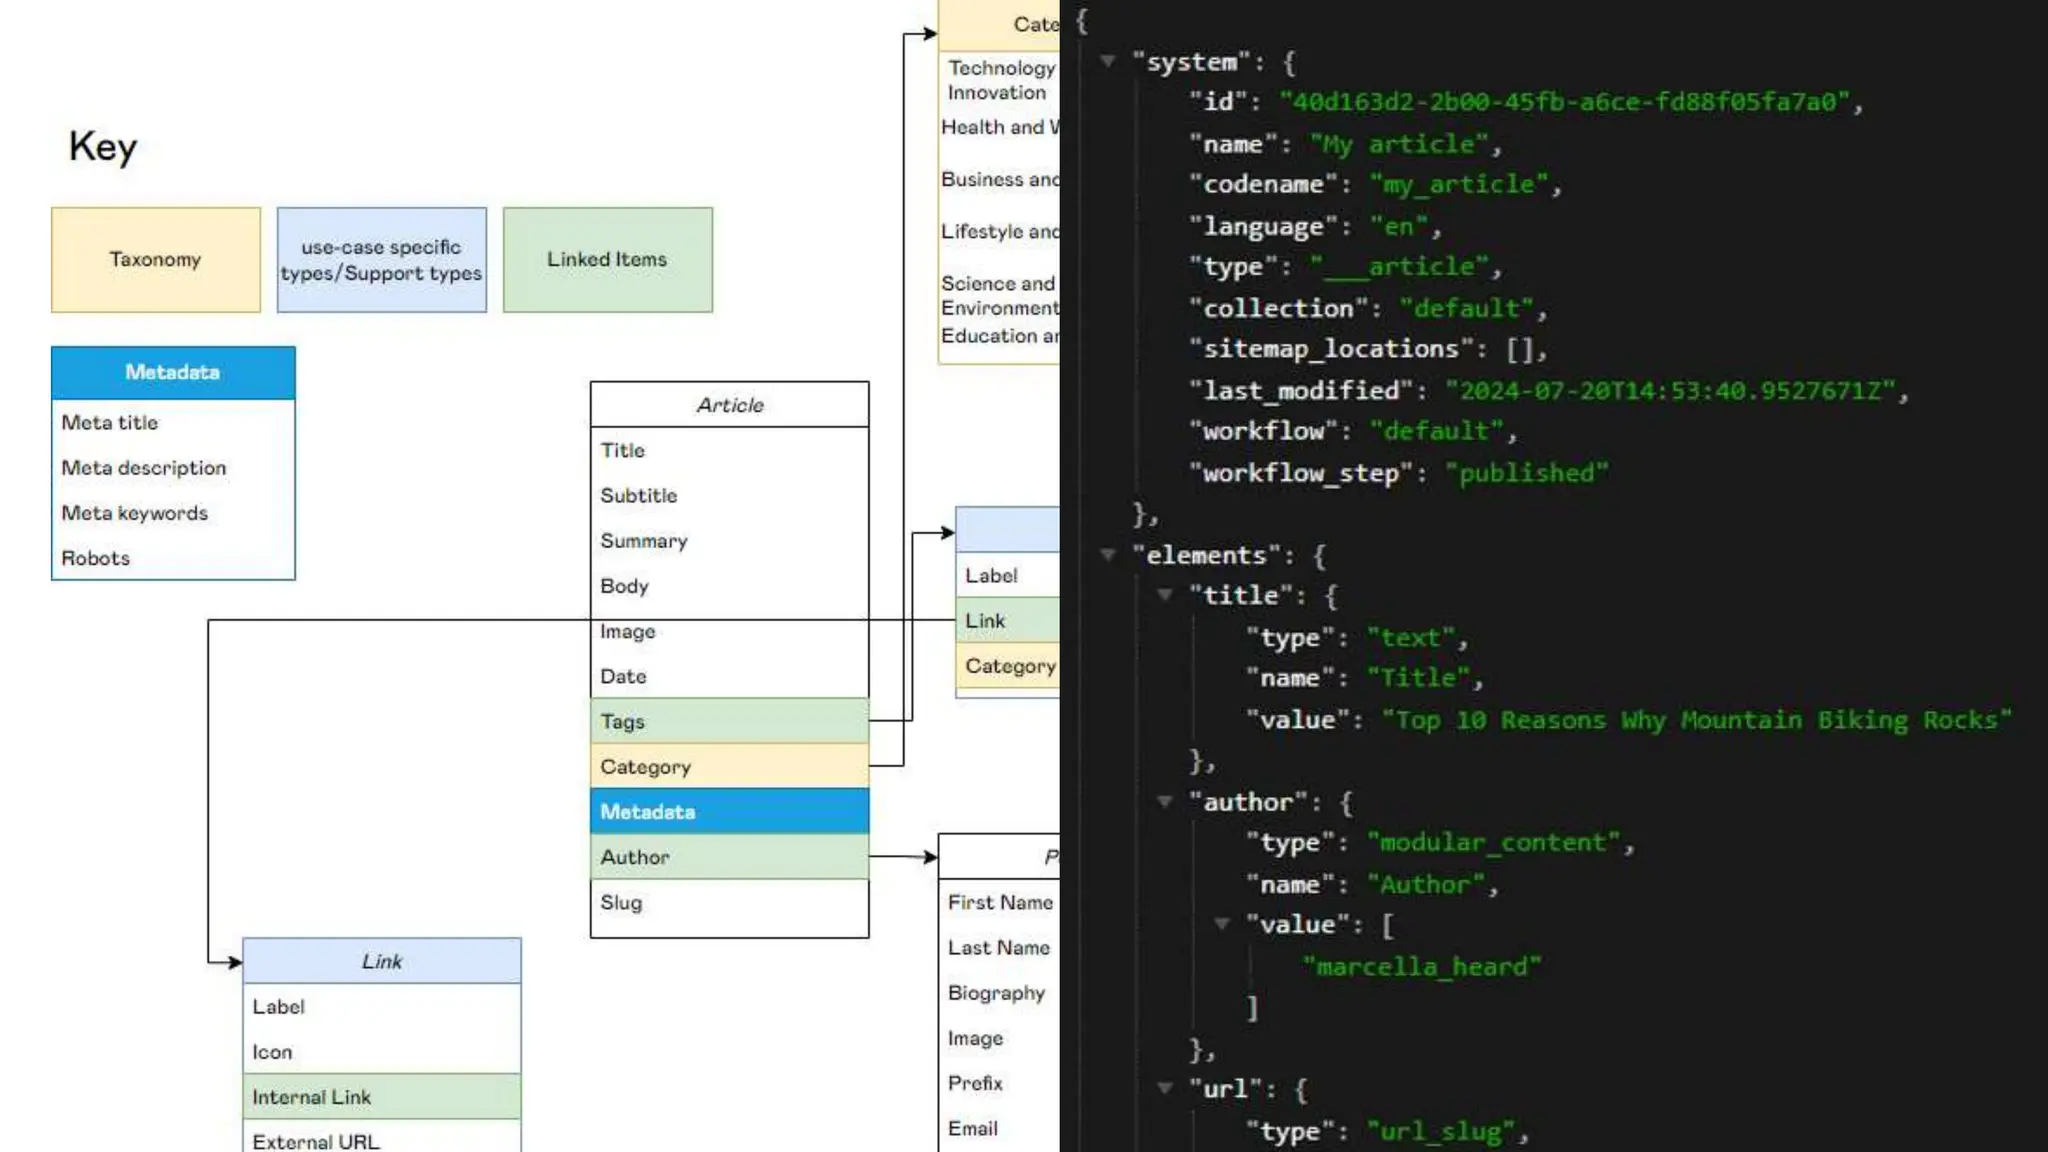This screenshot has height=1152, width=2048.
Task: Click the article id GUID value
Action: [1564, 102]
